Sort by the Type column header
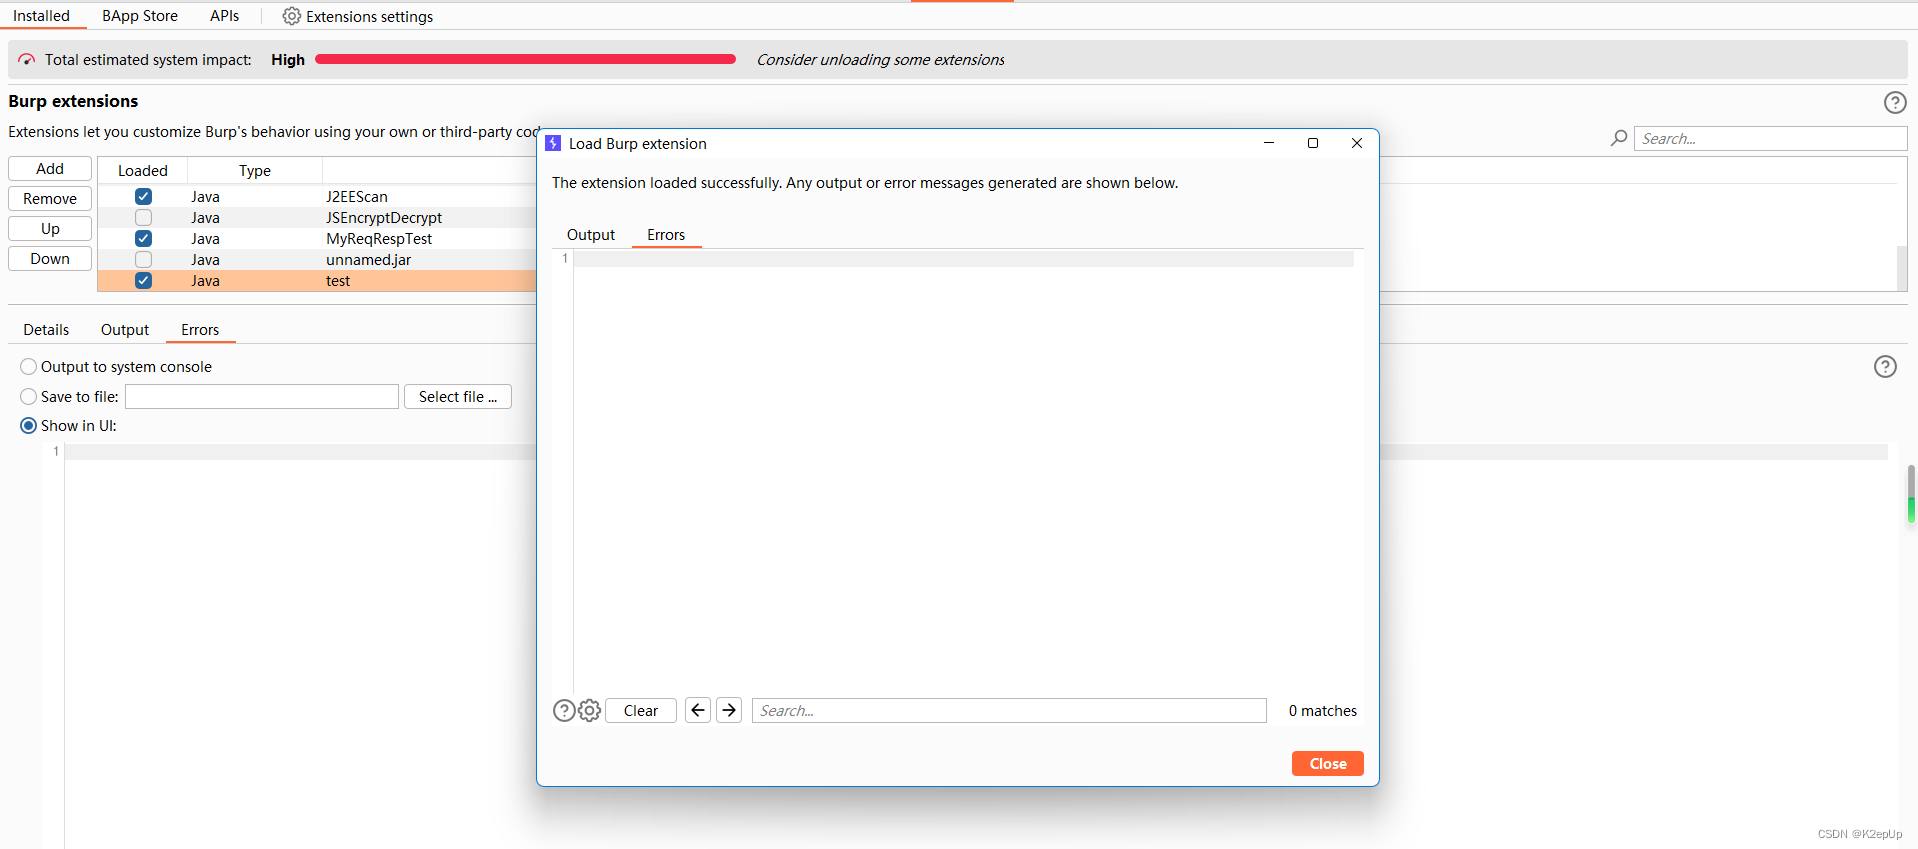 255,171
